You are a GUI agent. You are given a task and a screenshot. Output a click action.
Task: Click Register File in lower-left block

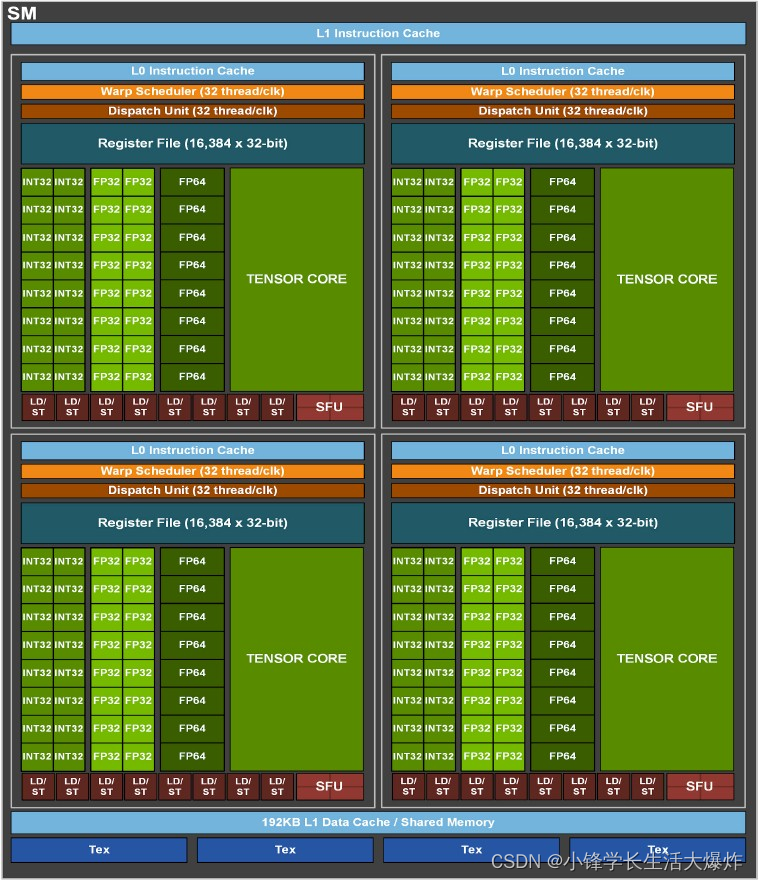click(193, 523)
